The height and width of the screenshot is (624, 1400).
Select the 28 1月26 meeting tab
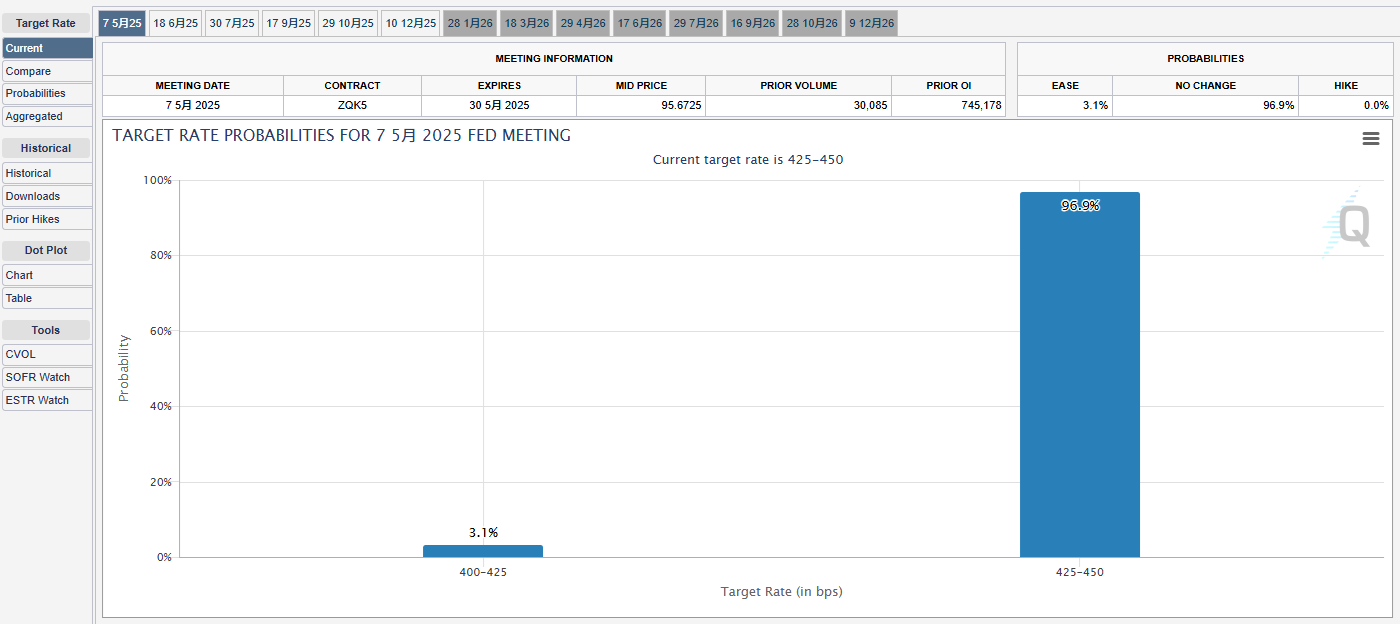point(470,23)
